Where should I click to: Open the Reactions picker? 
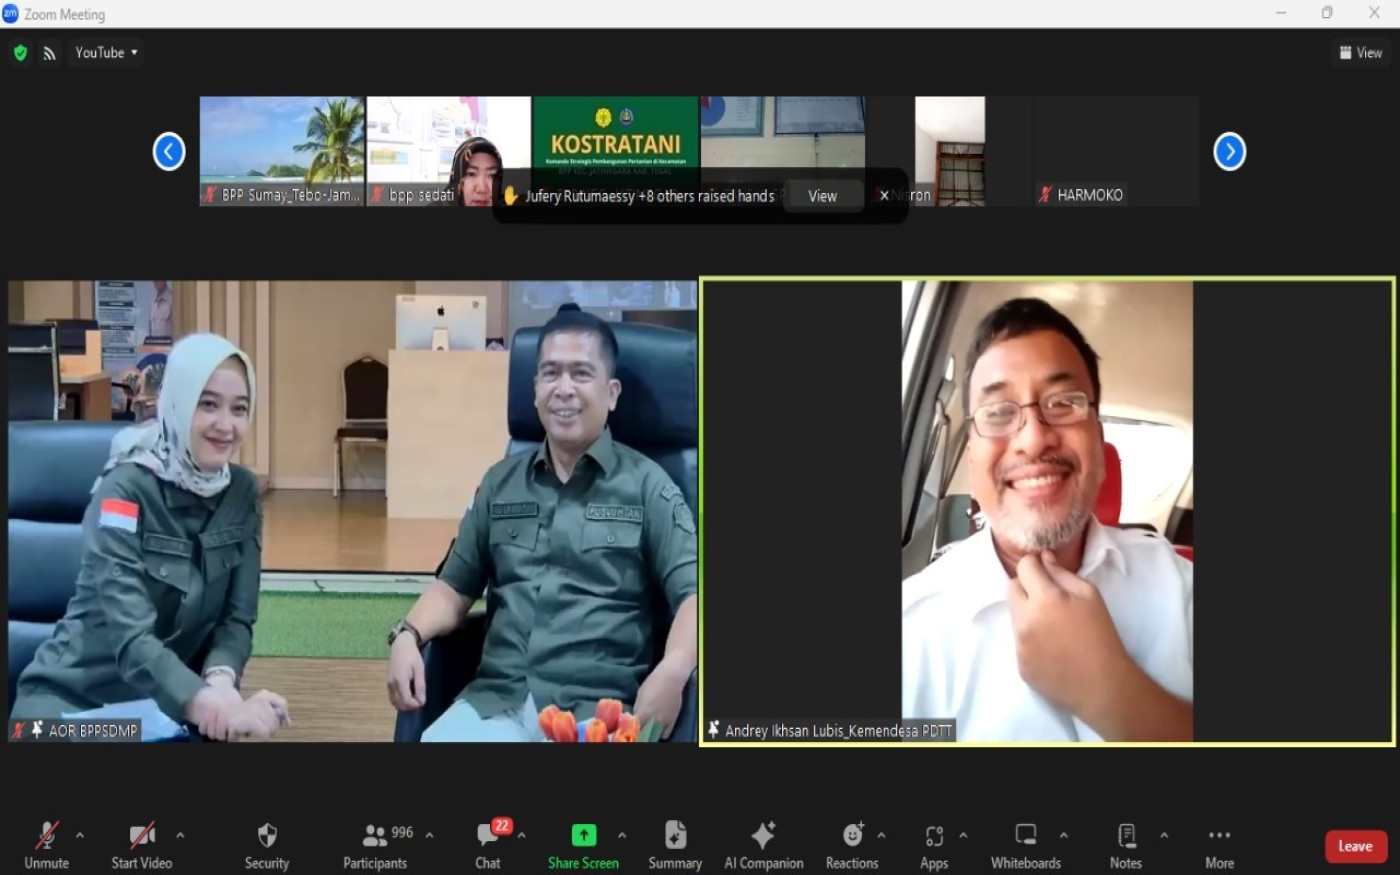point(851,845)
